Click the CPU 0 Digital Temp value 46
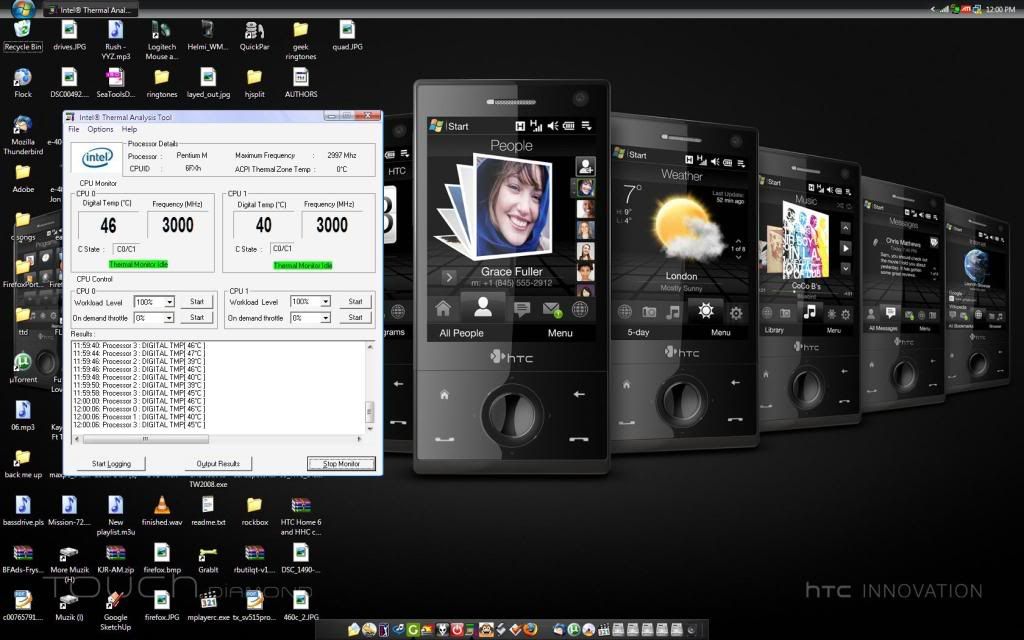This screenshot has height=640, width=1024. tap(108, 226)
